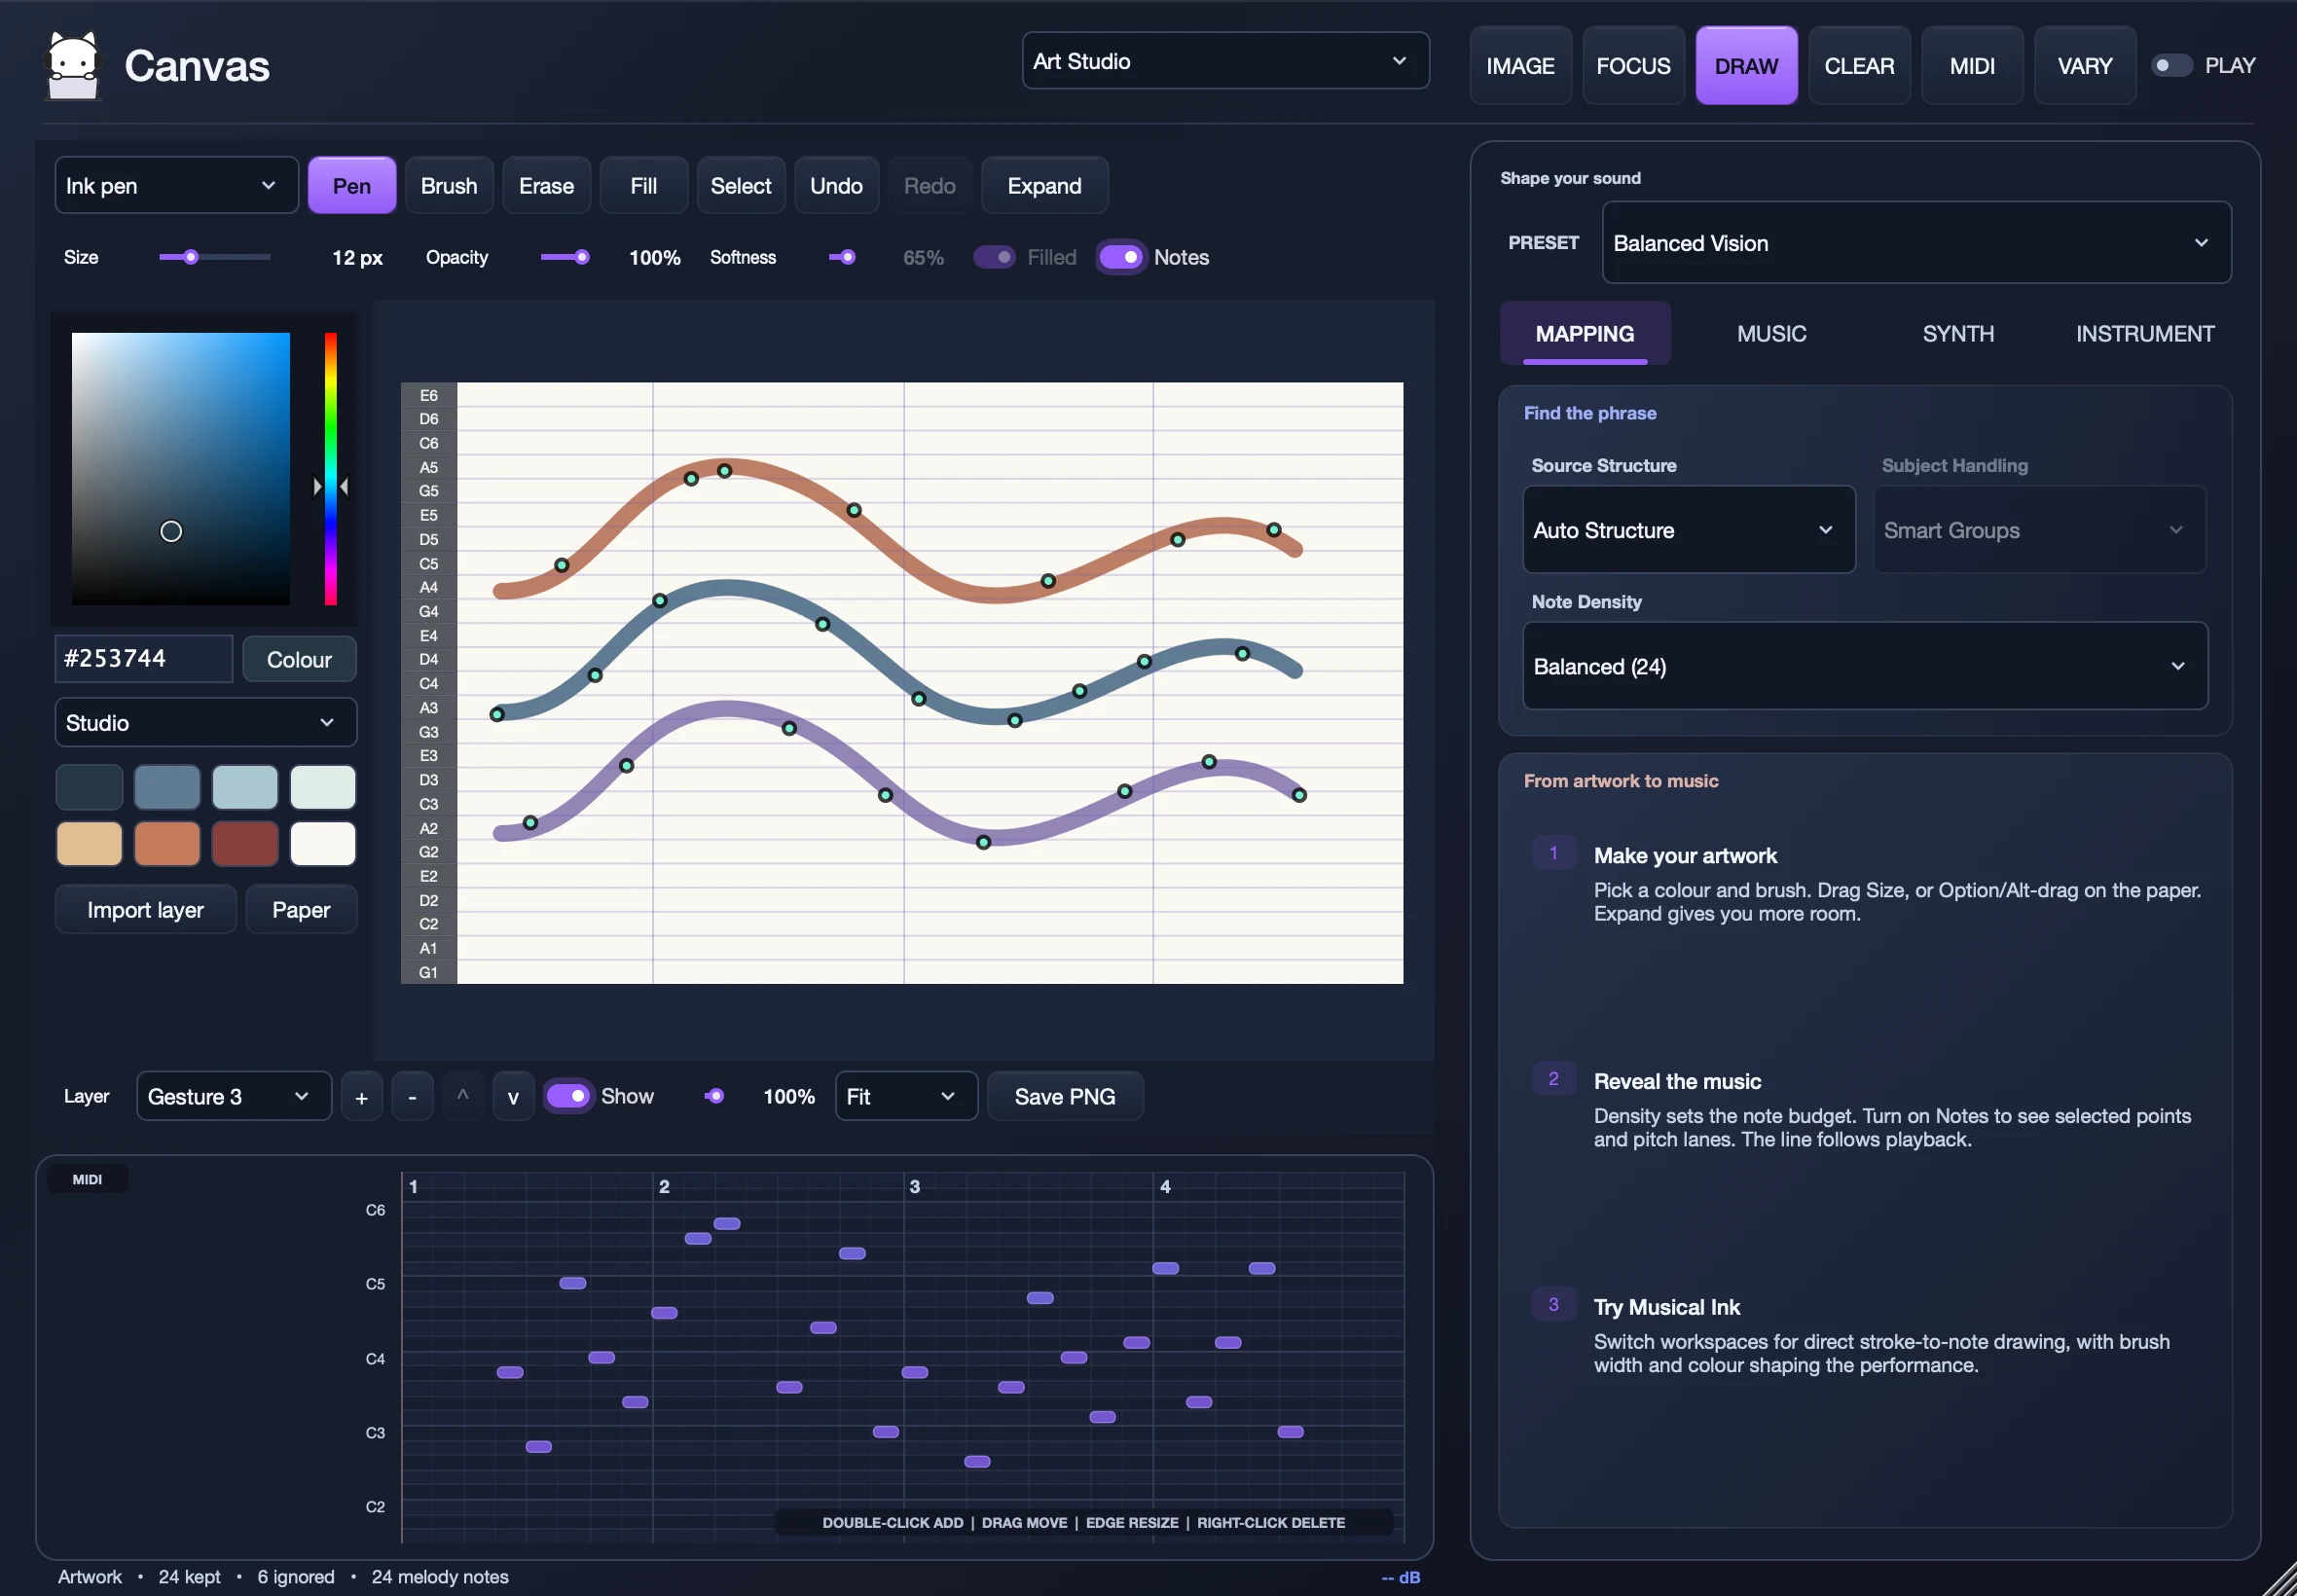Select the MAPPING tab
2297x1596 pixels.
click(1584, 334)
